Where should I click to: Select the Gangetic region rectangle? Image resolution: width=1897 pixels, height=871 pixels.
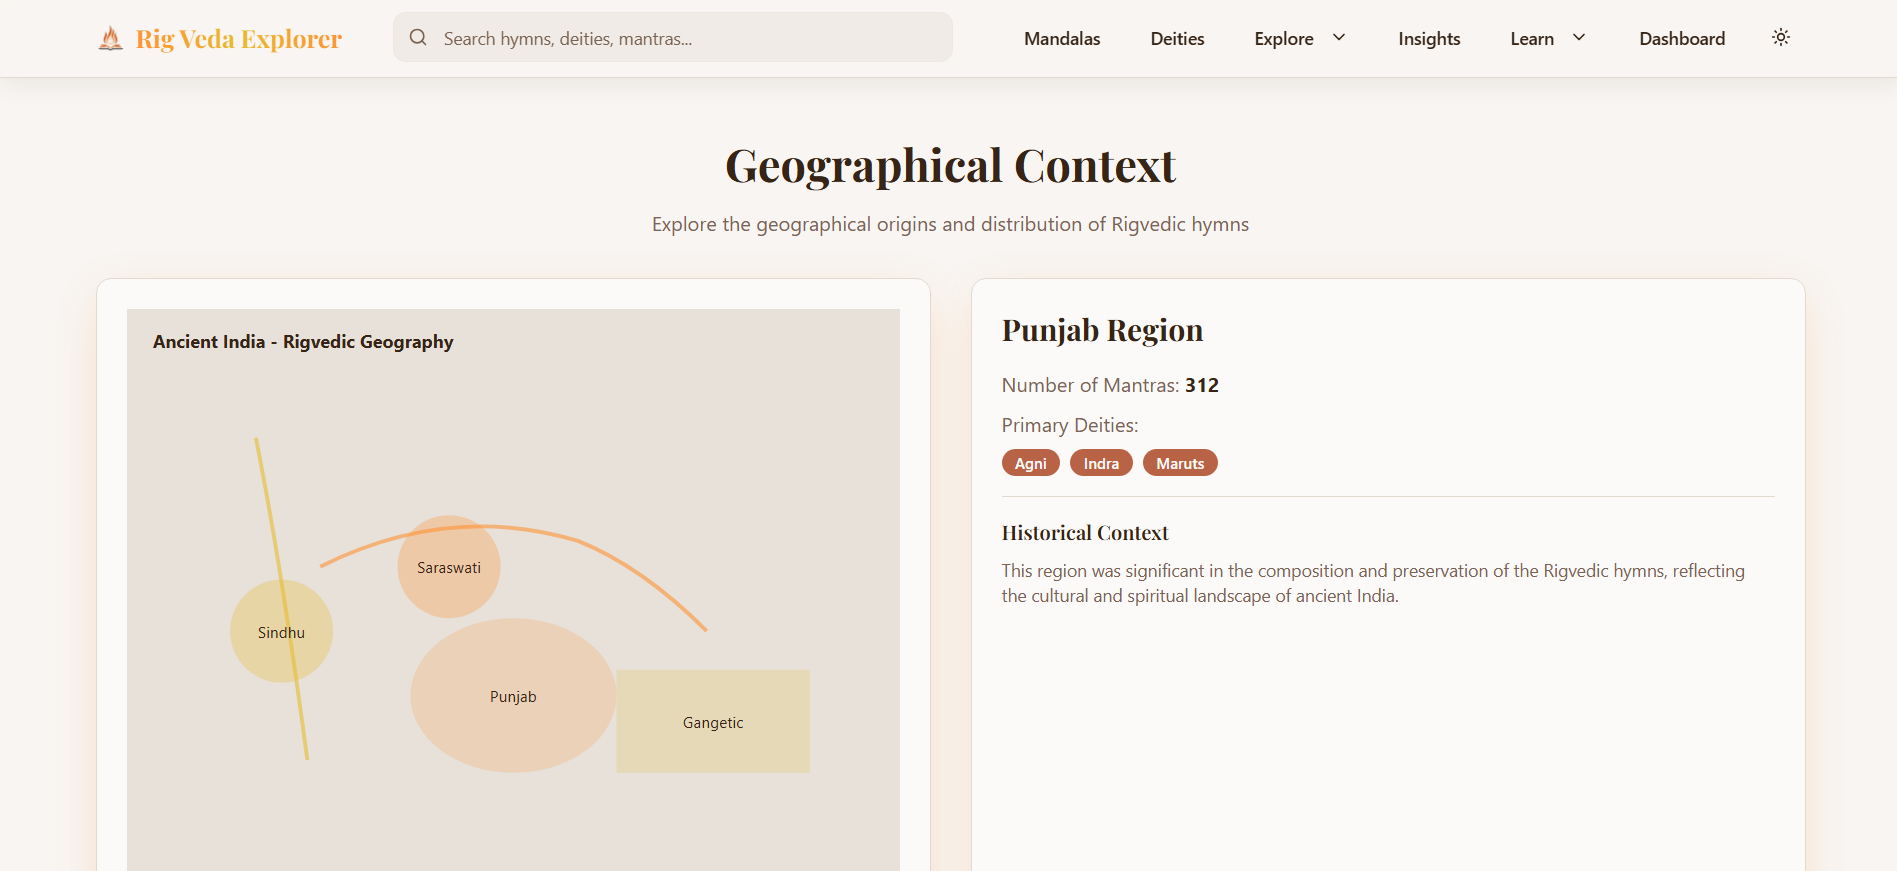click(713, 722)
